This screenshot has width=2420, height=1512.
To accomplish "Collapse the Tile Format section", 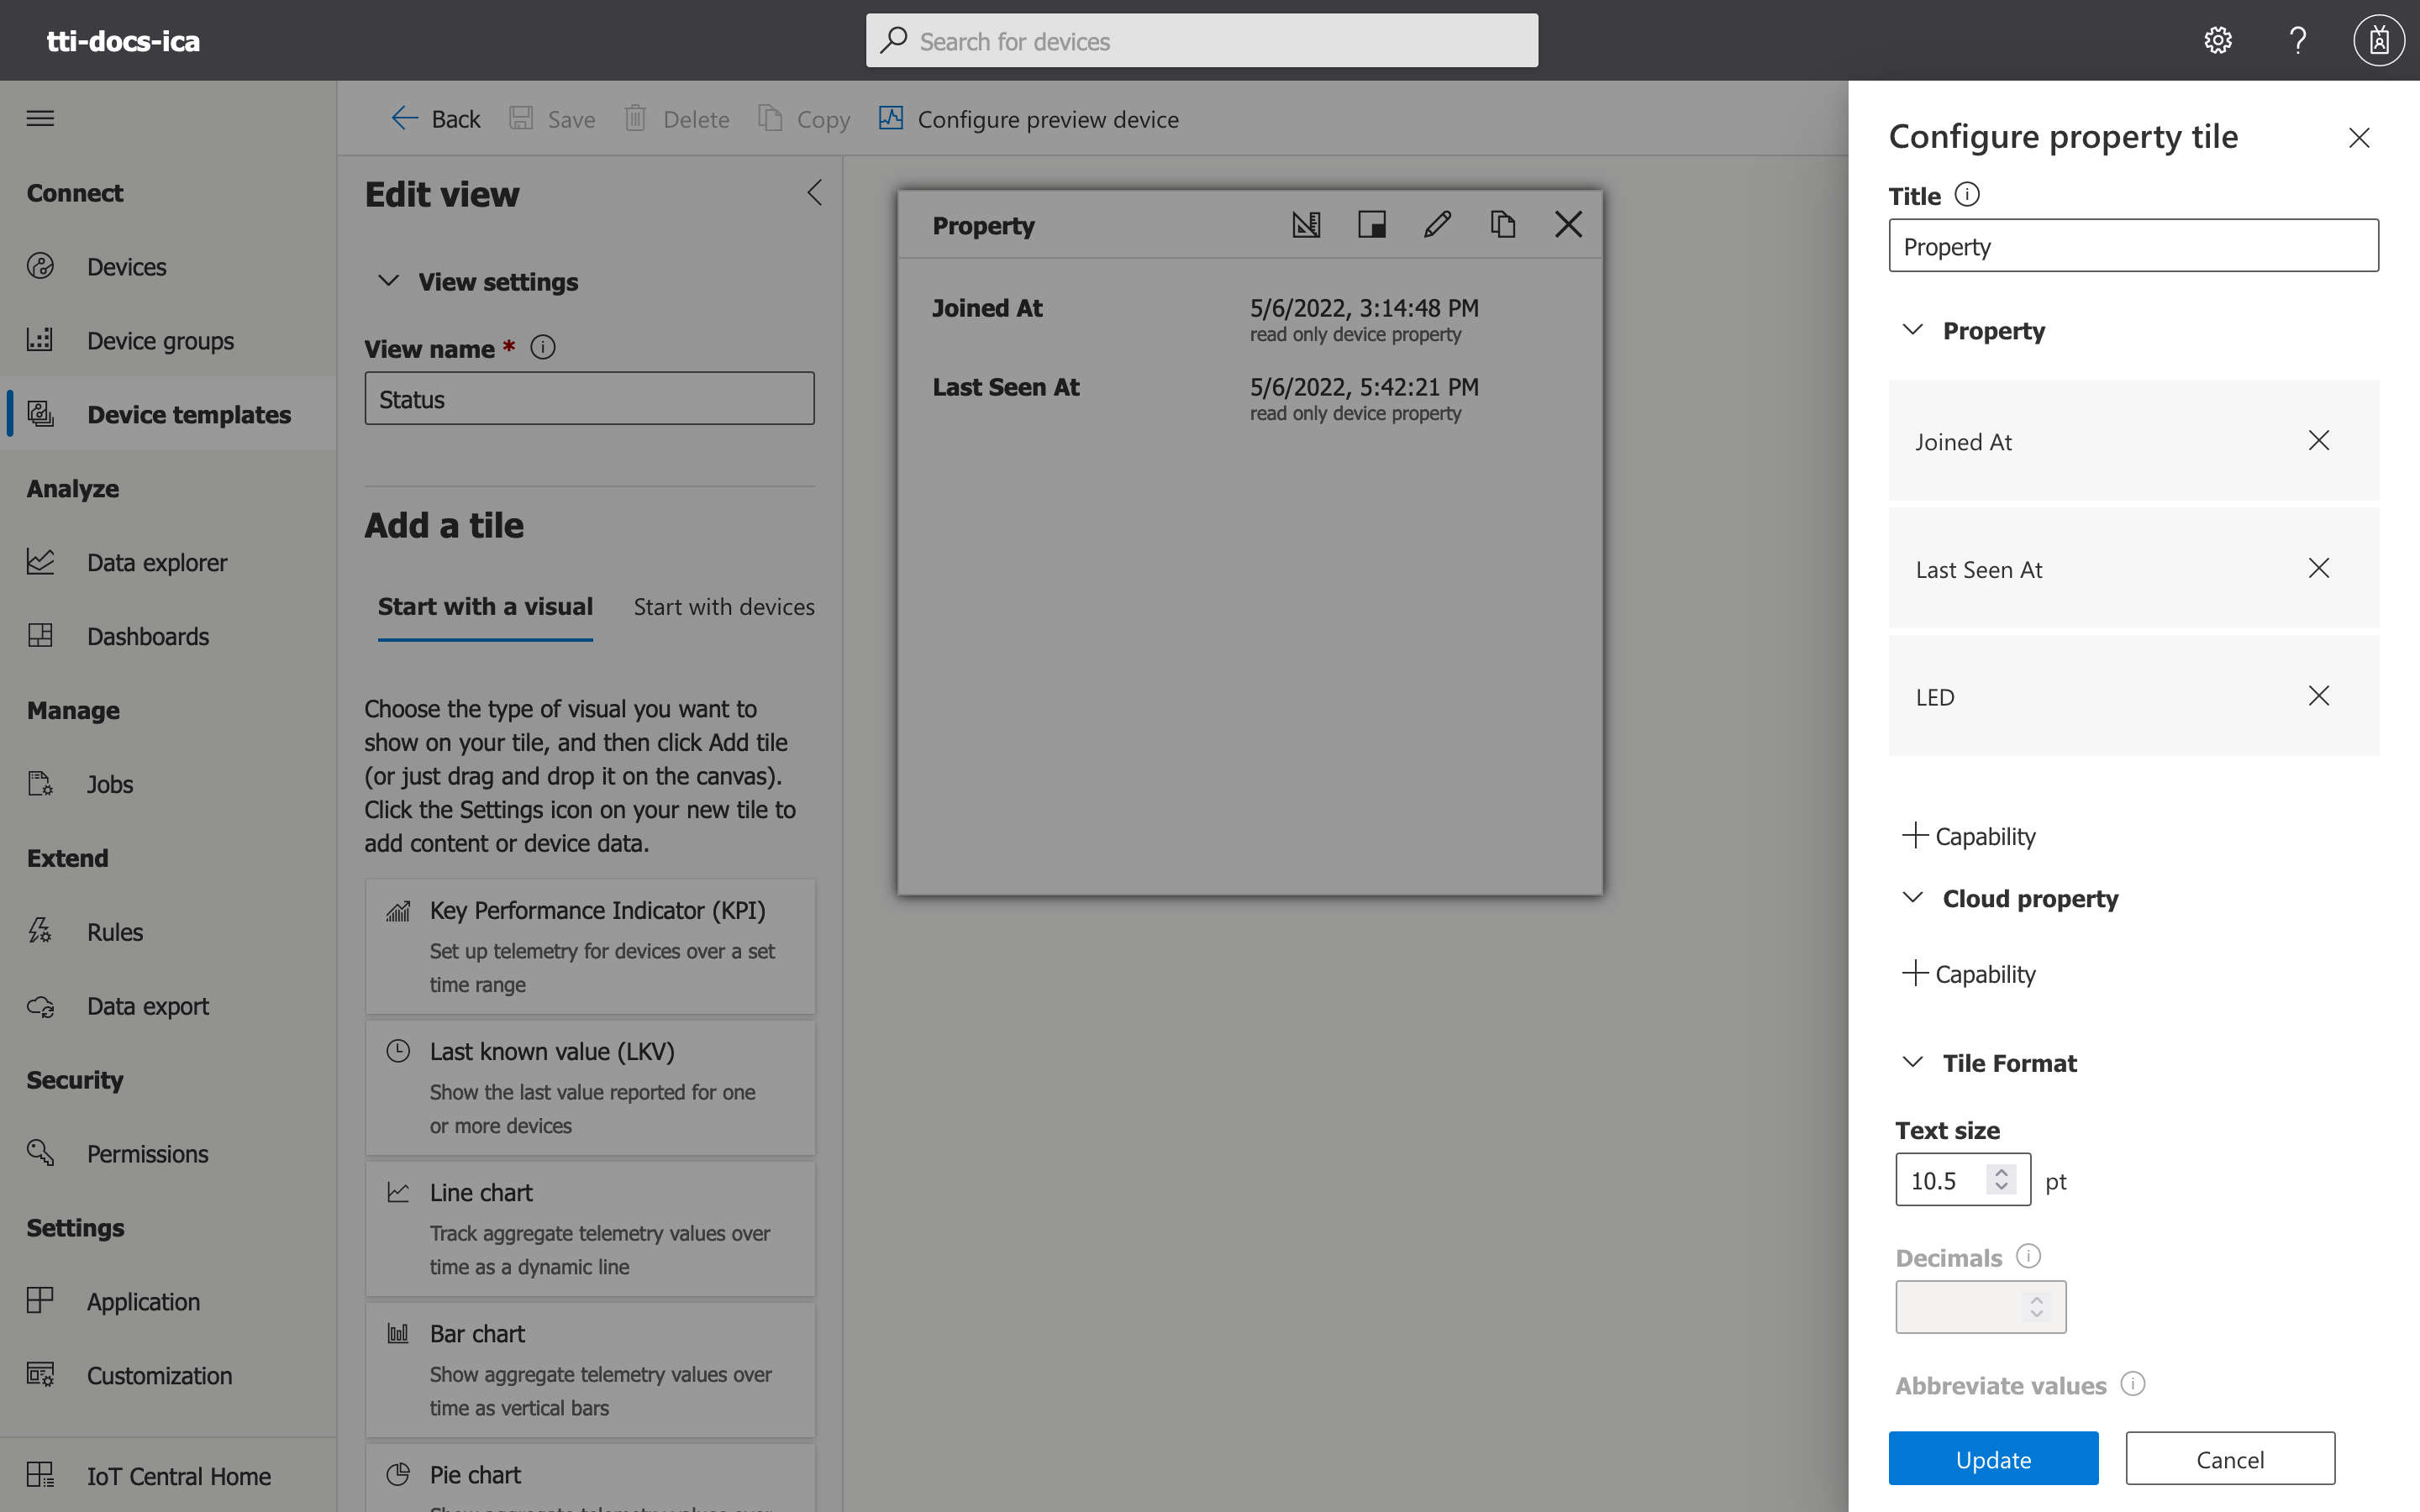I will pyautogui.click(x=1912, y=1062).
